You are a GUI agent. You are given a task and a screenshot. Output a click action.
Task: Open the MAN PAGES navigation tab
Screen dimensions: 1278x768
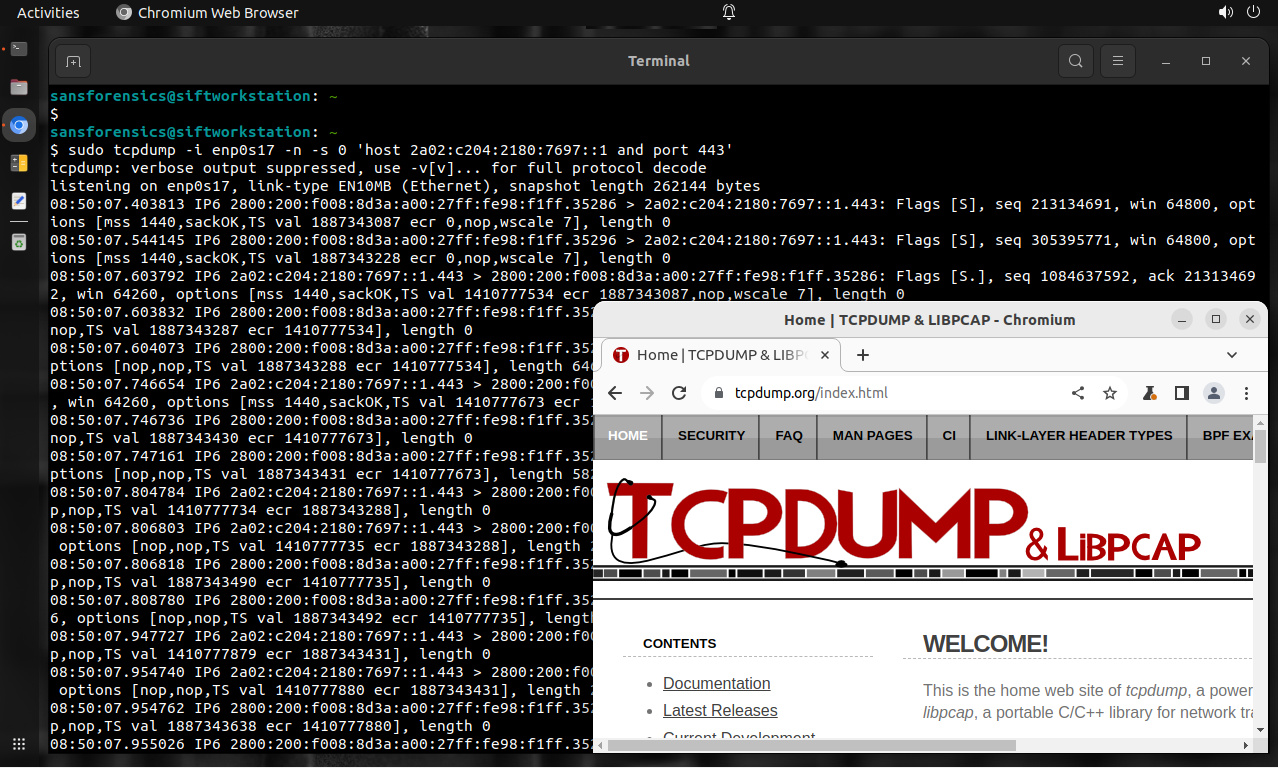(873, 436)
